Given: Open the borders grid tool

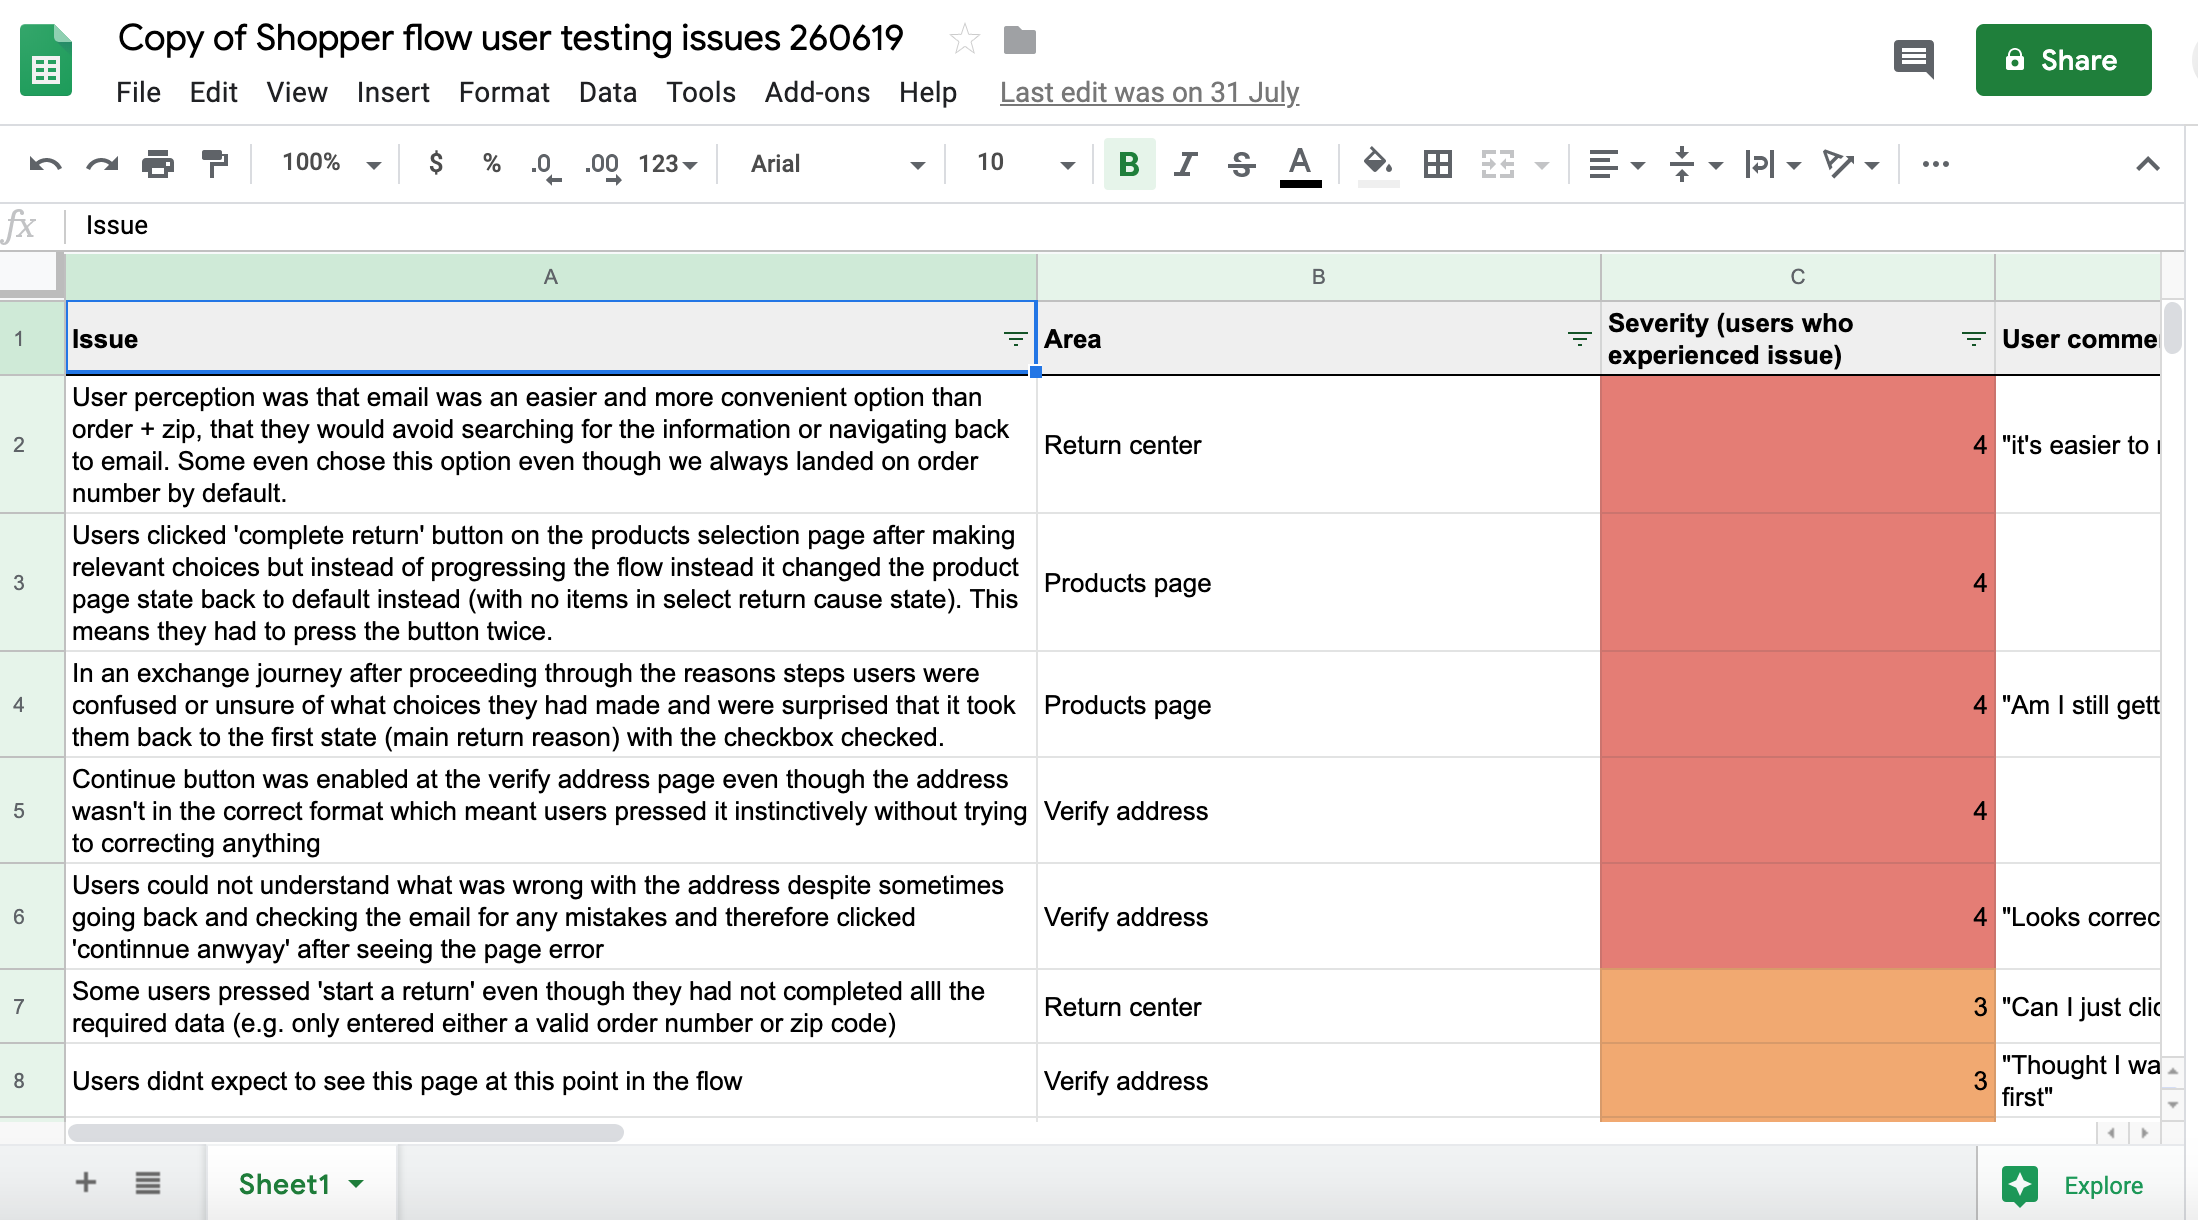Looking at the screenshot, I should coord(1437,164).
